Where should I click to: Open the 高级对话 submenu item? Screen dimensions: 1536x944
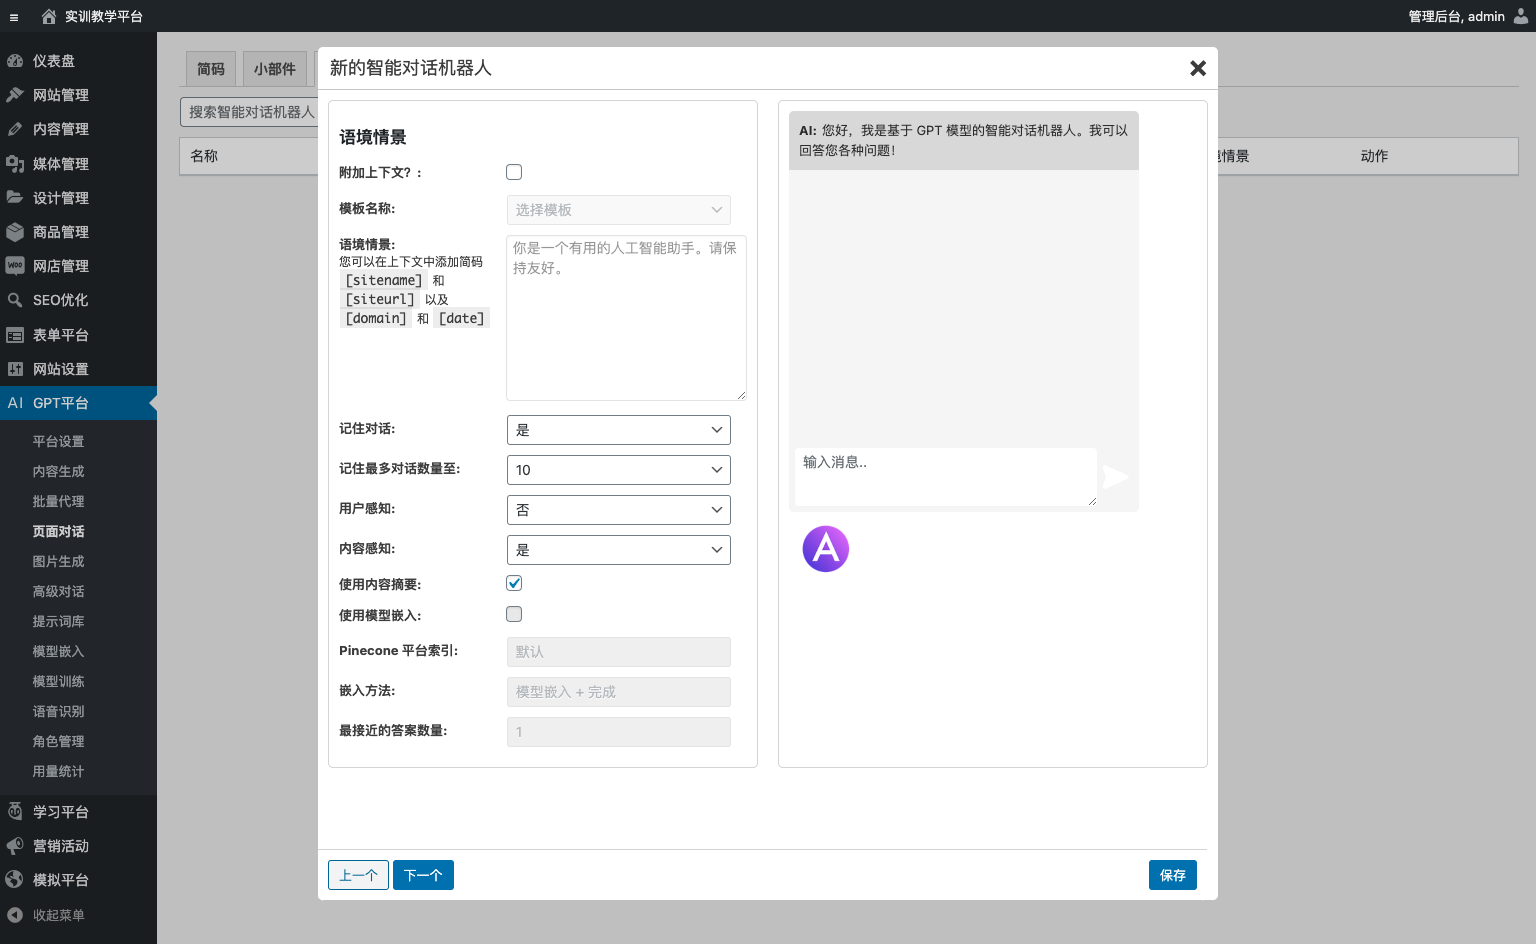coord(58,592)
